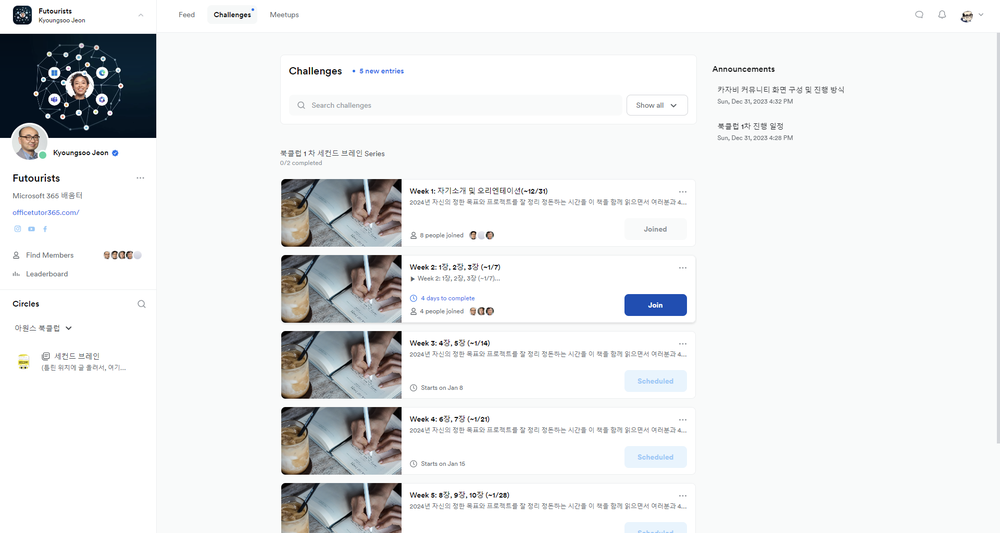Open the officetutor365.com link
Viewport: 1000px width, 533px height.
point(46,212)
